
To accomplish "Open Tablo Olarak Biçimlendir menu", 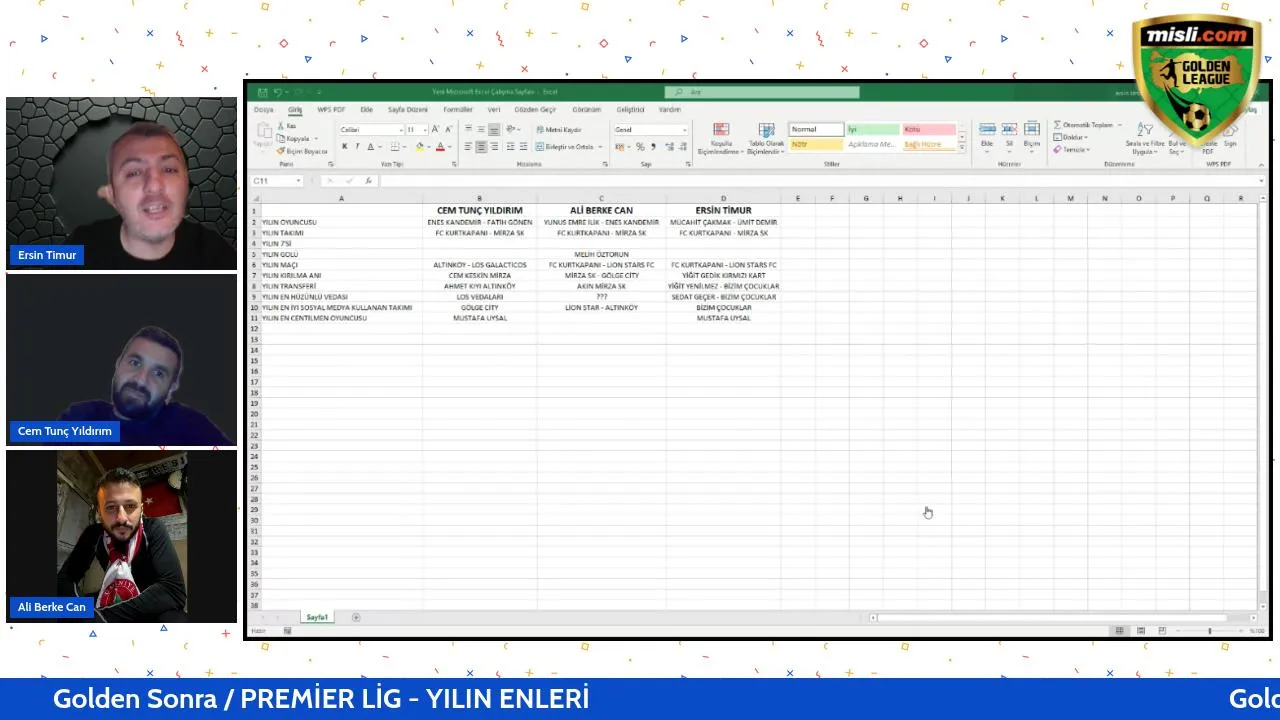I will click(x=766, y=138).
